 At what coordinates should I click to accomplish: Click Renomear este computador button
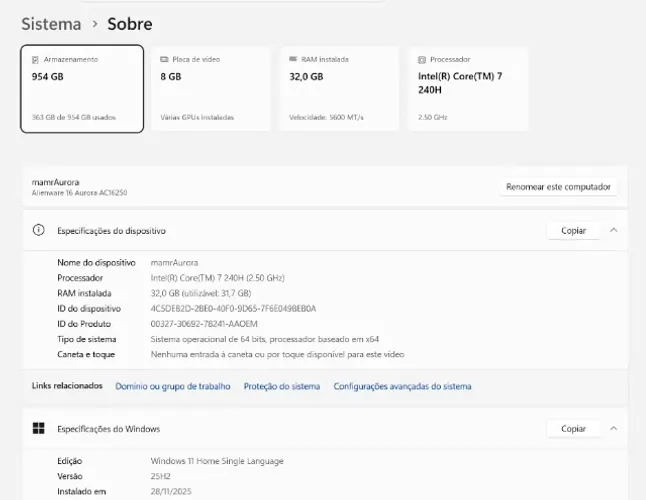[558, 187]
